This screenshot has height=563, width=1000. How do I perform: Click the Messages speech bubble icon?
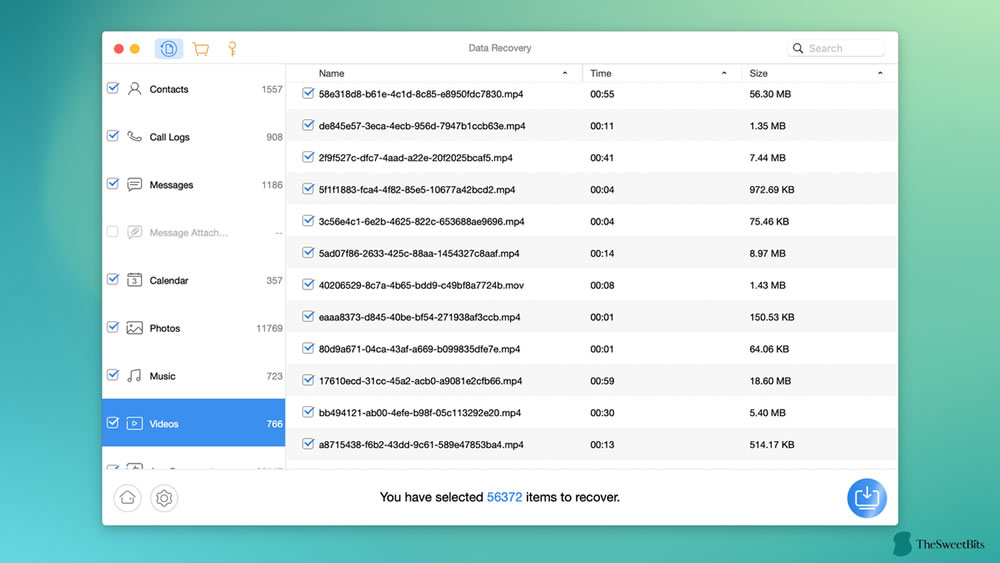click(x=135, y=184)
